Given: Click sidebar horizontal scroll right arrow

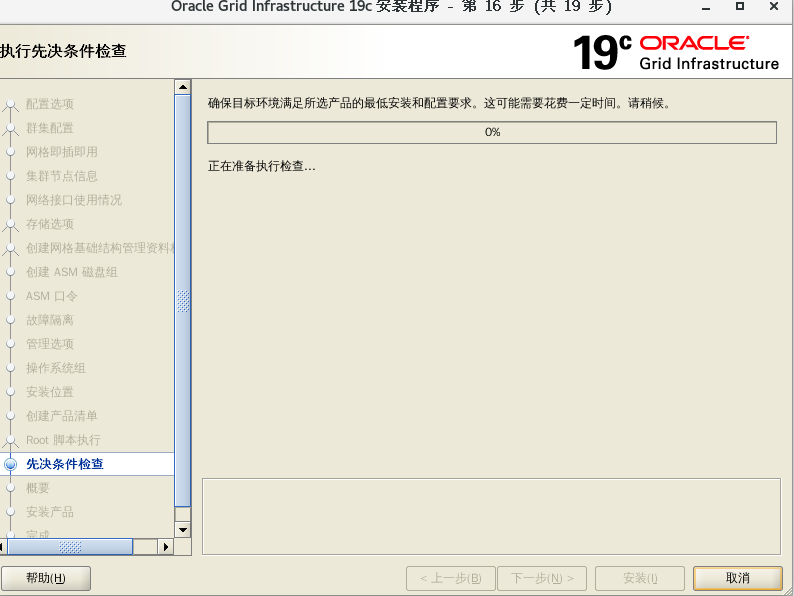Looking at the screenshot, I should [x=166, y=547].
